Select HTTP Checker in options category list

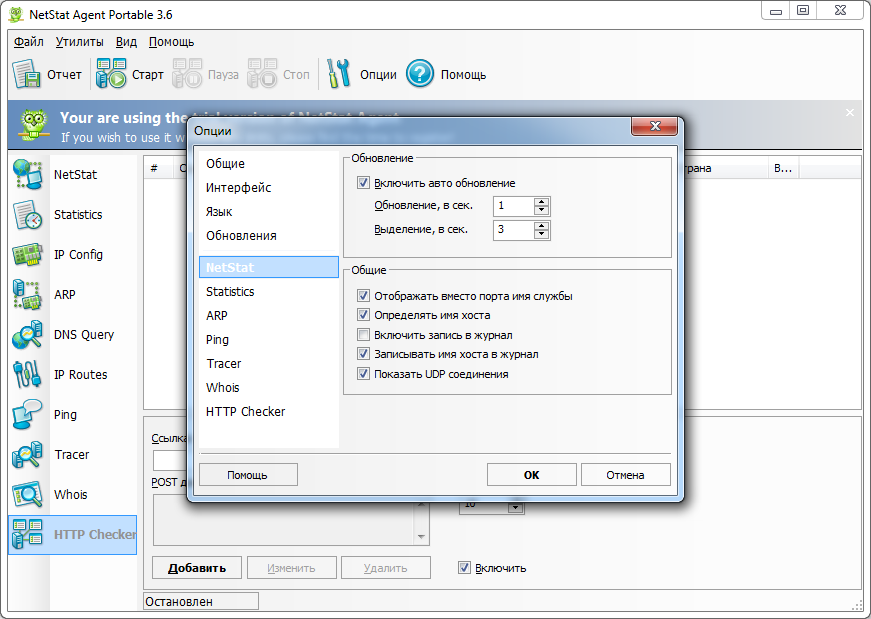point(268,412)
